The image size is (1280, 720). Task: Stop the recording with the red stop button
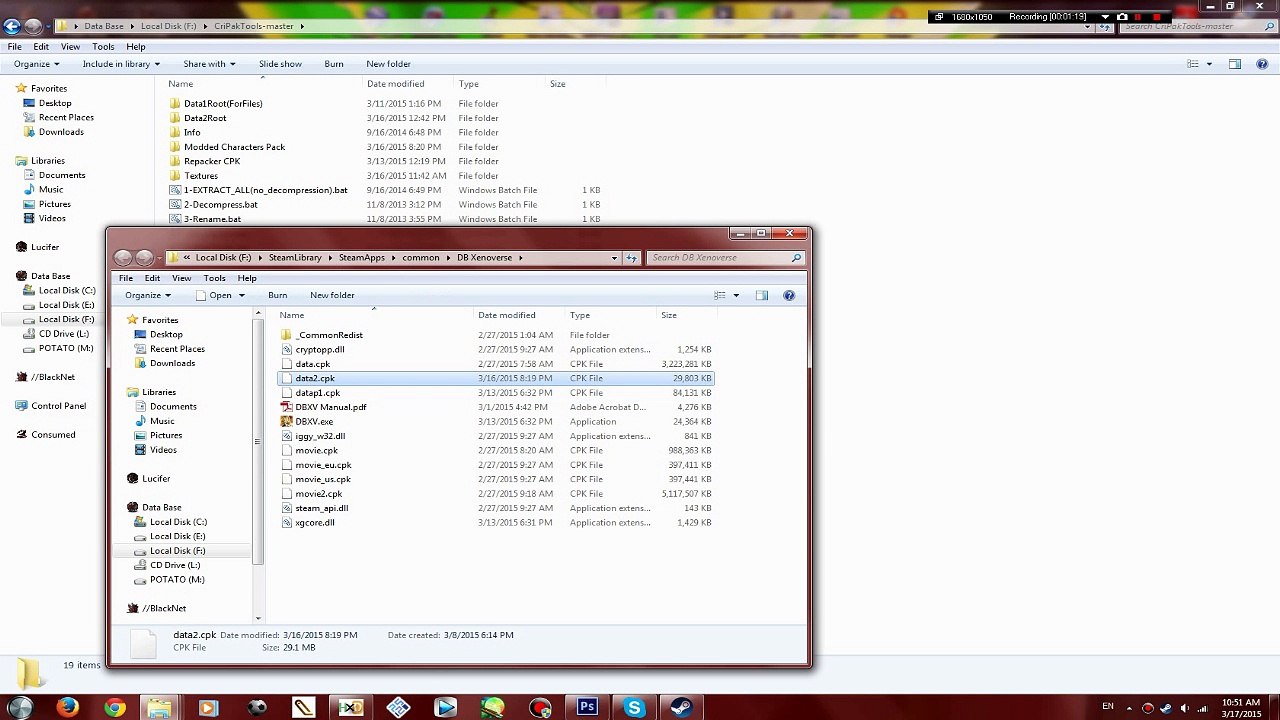point(1157,17)
